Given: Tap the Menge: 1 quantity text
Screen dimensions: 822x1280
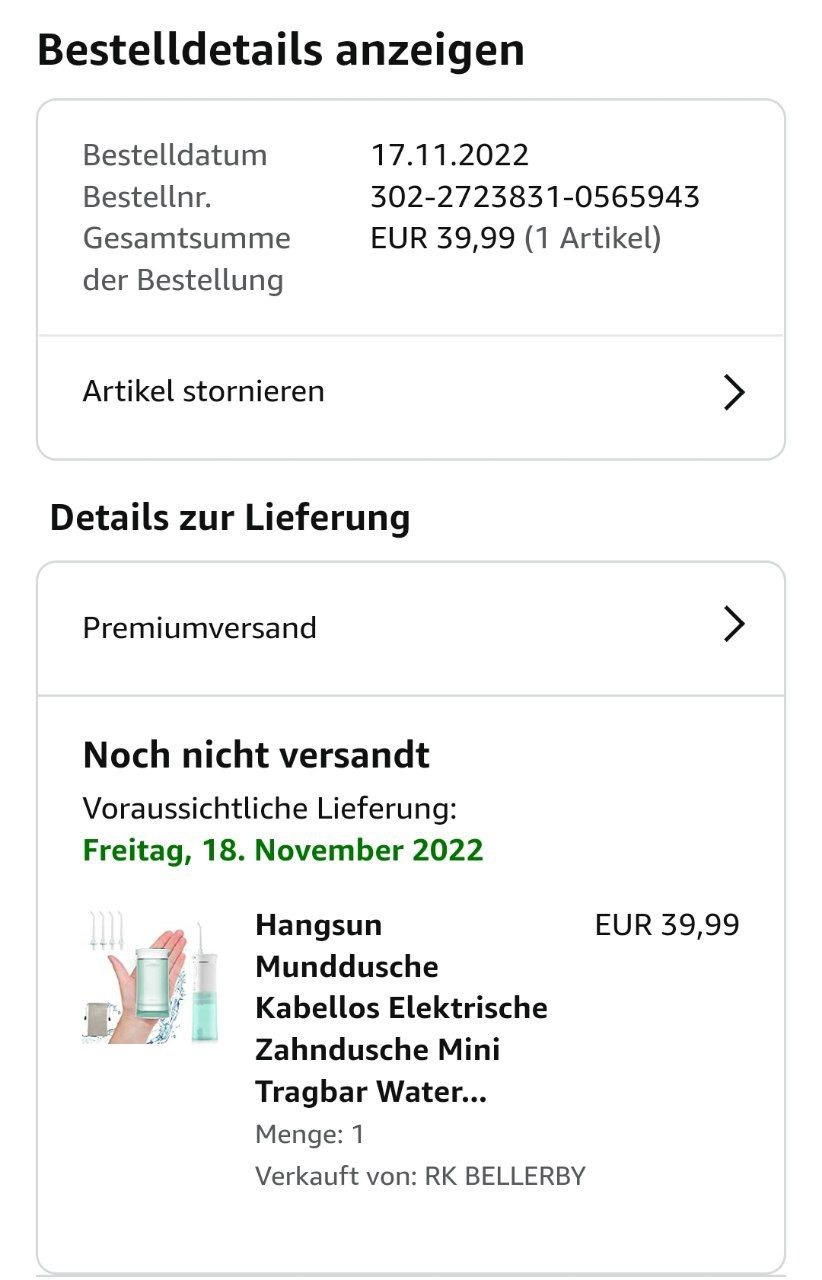Looking at the screenshot, I should 310,1134.
